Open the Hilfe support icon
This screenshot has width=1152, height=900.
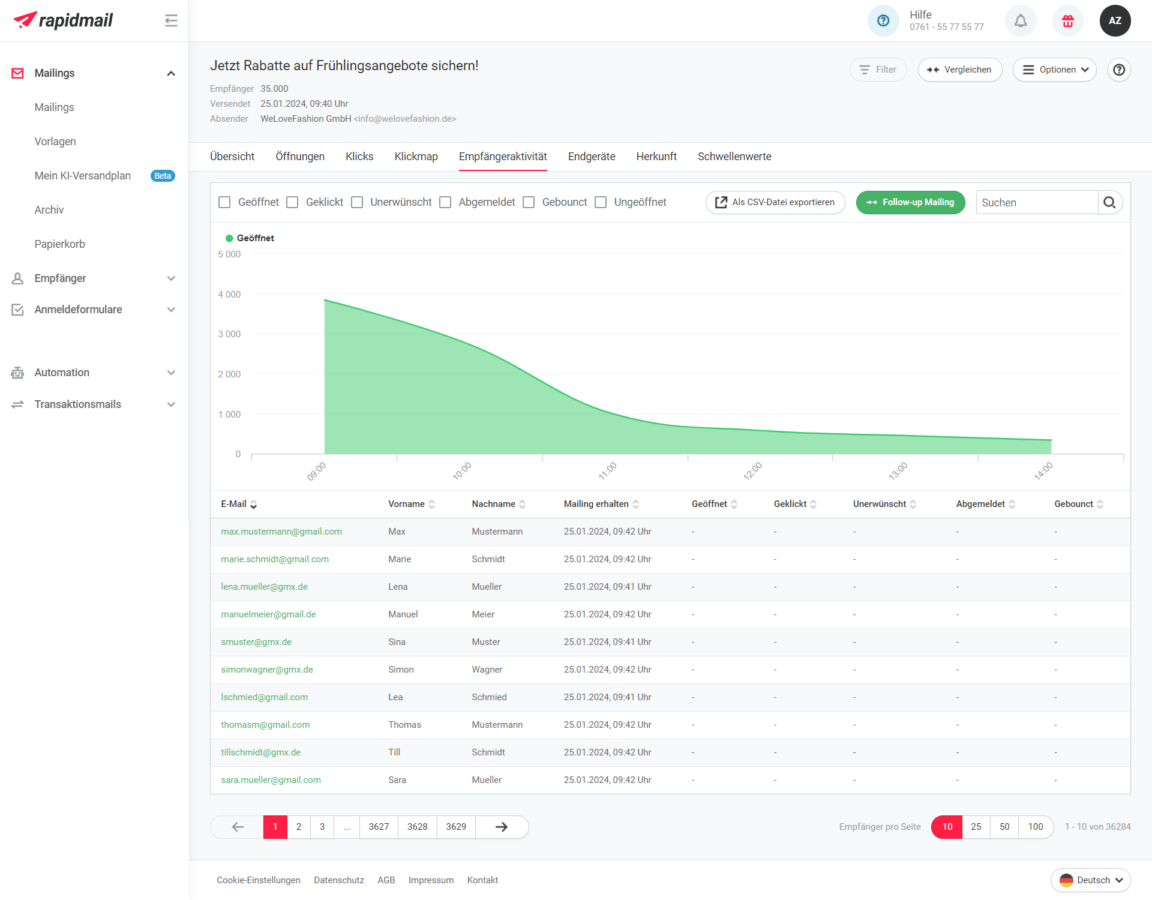883,20
